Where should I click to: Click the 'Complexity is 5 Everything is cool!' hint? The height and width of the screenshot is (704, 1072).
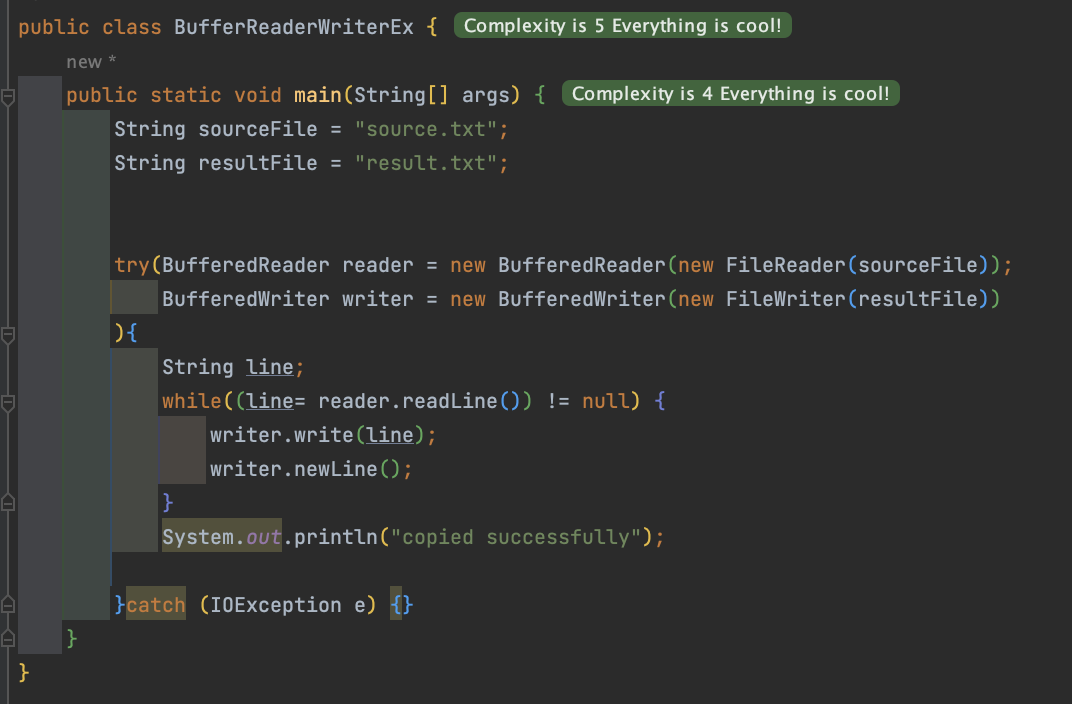coord(623,26)
